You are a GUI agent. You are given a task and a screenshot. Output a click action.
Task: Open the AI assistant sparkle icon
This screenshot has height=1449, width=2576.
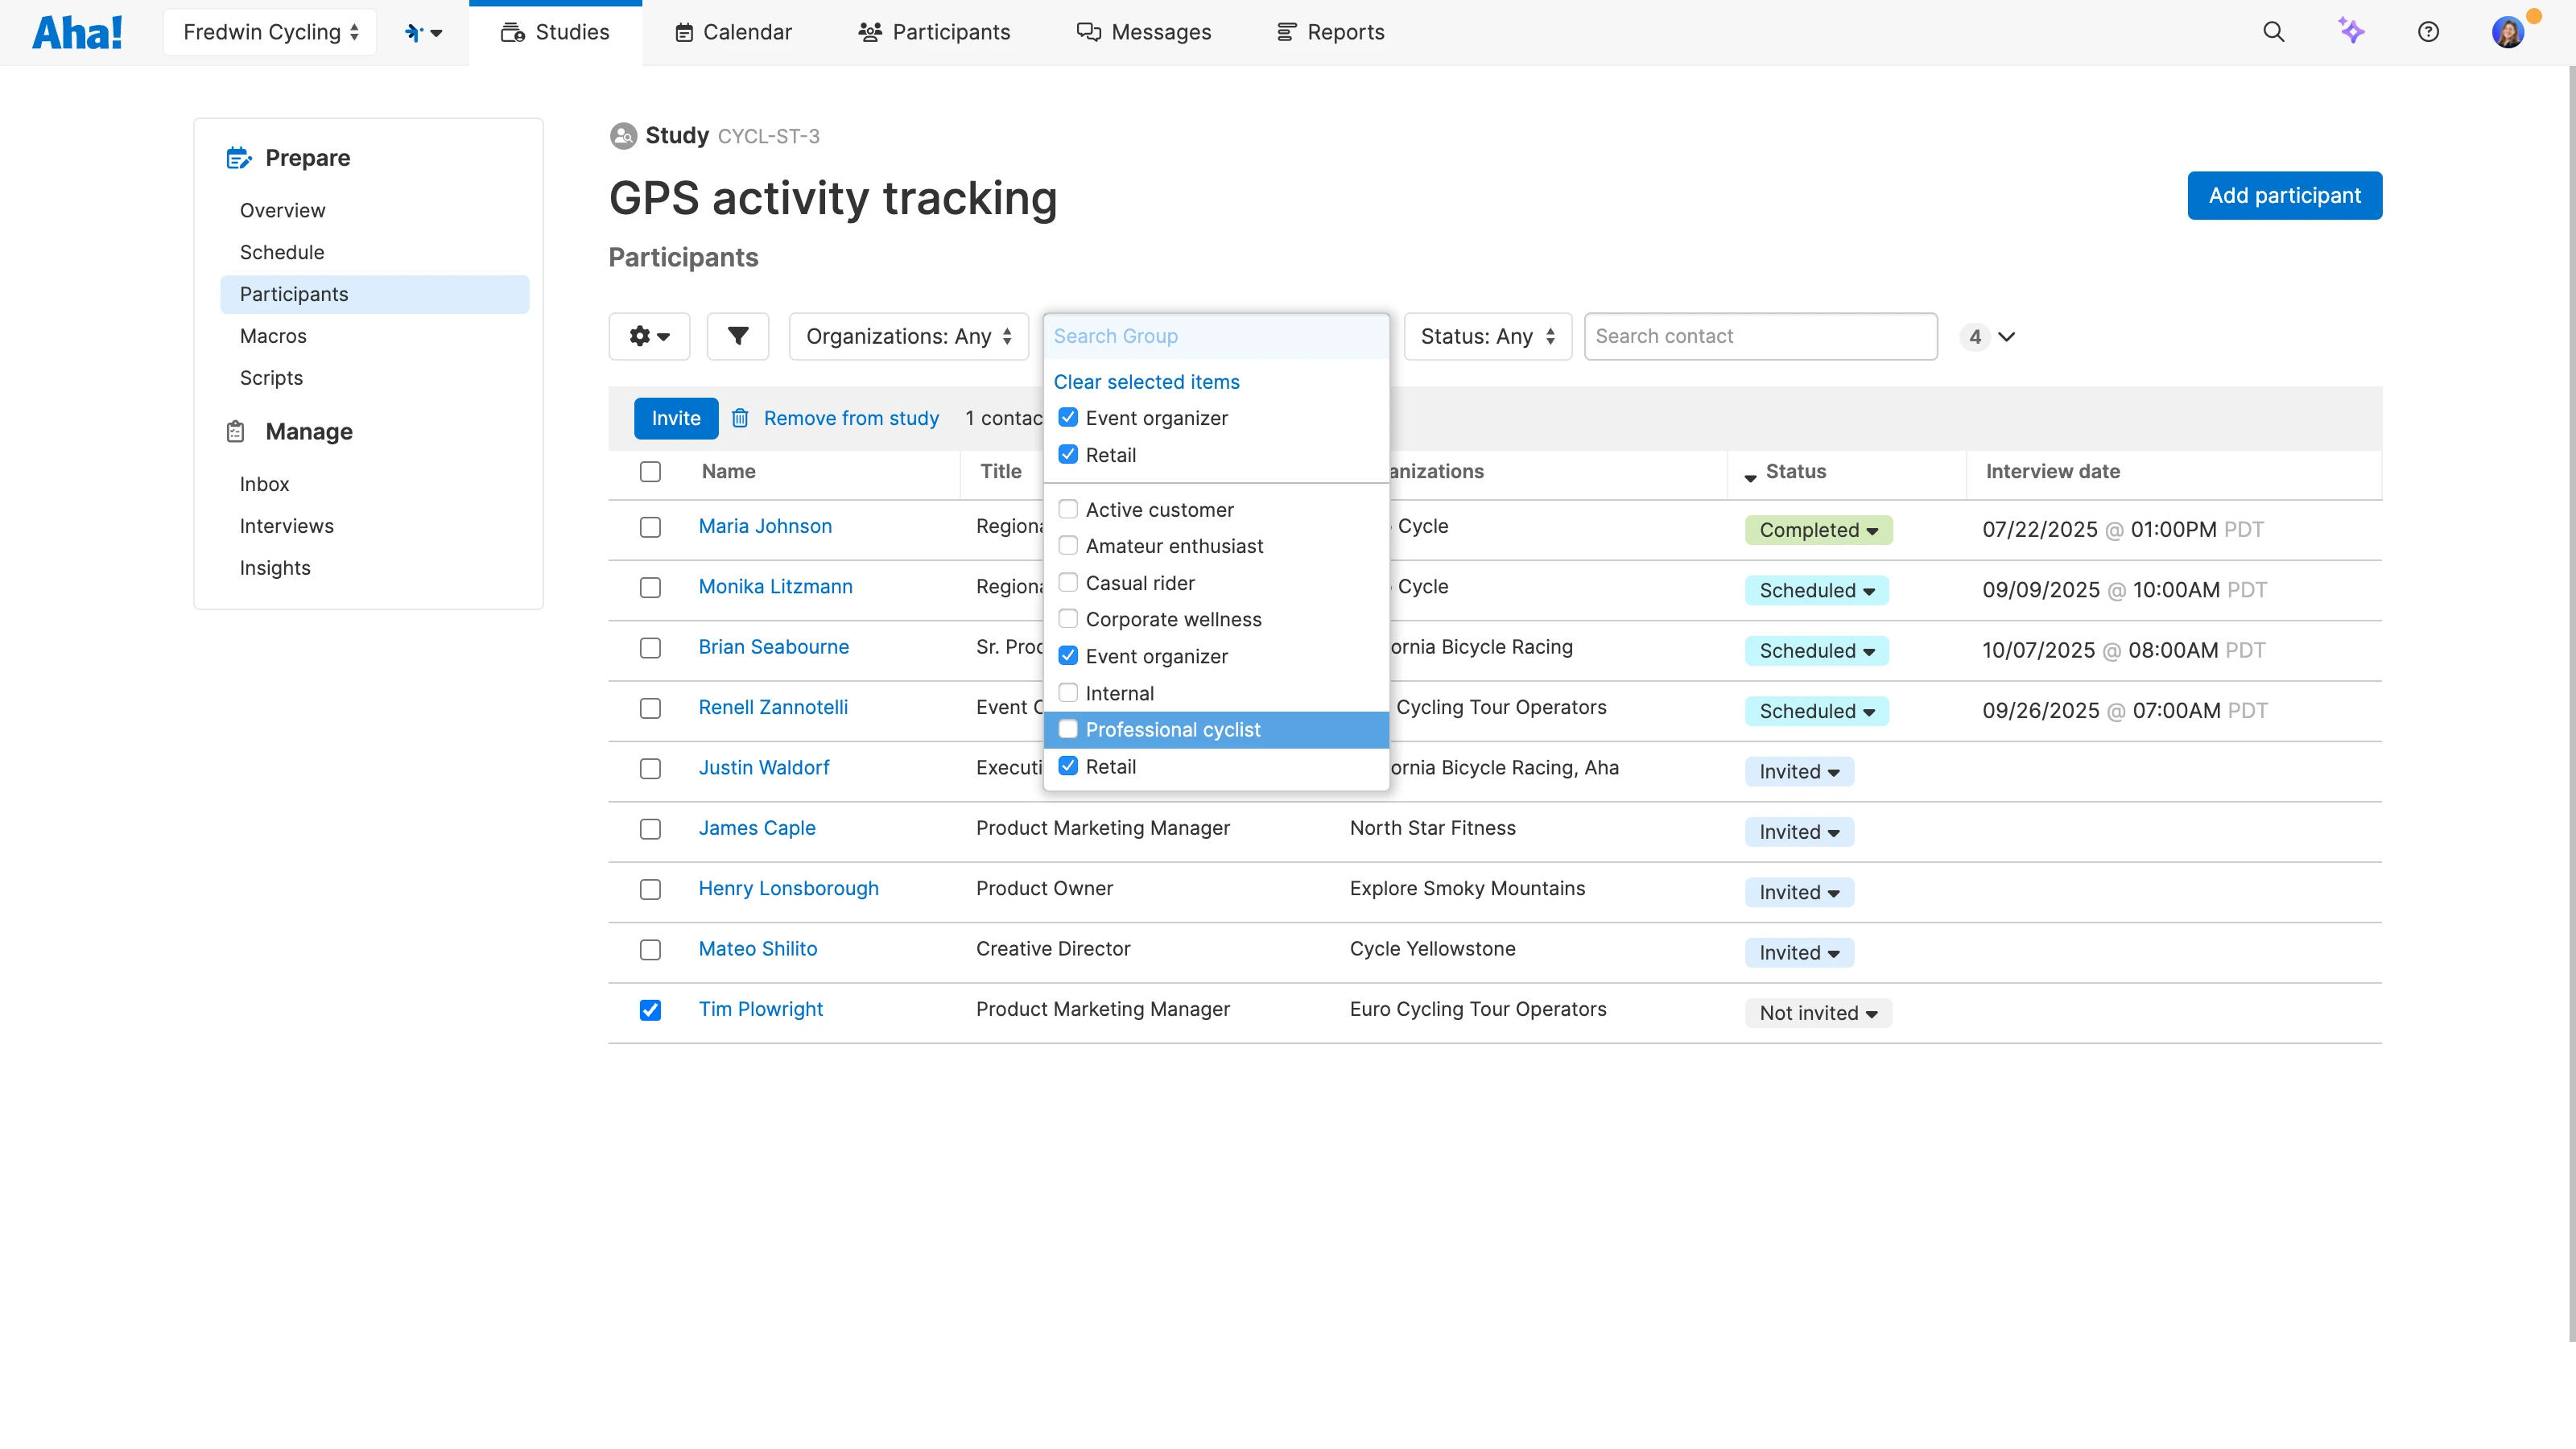pyautogui.click(x=2351, y=31)
